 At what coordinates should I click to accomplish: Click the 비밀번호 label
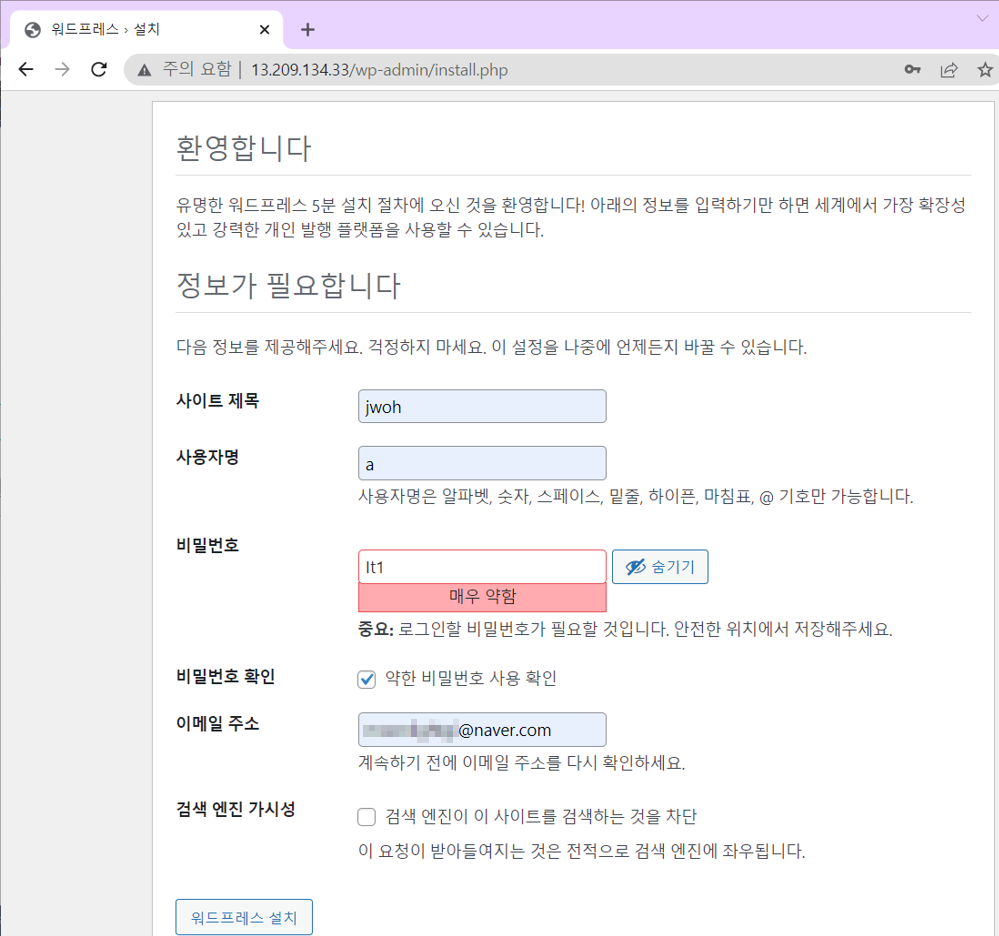pyautogui.click(x=207, y=545)
